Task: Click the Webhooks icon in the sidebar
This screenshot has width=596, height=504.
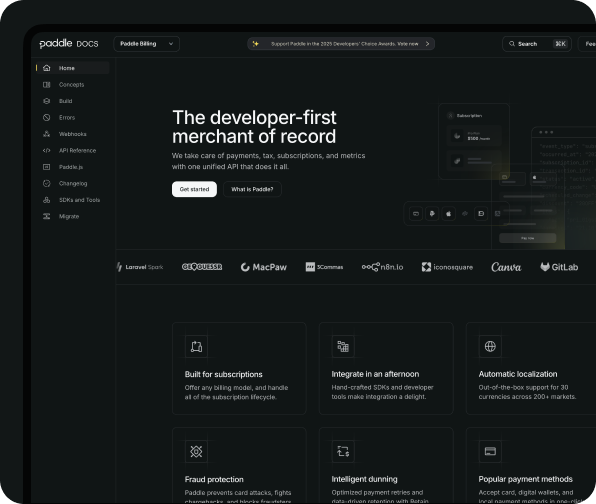Action: pos(46,134)
